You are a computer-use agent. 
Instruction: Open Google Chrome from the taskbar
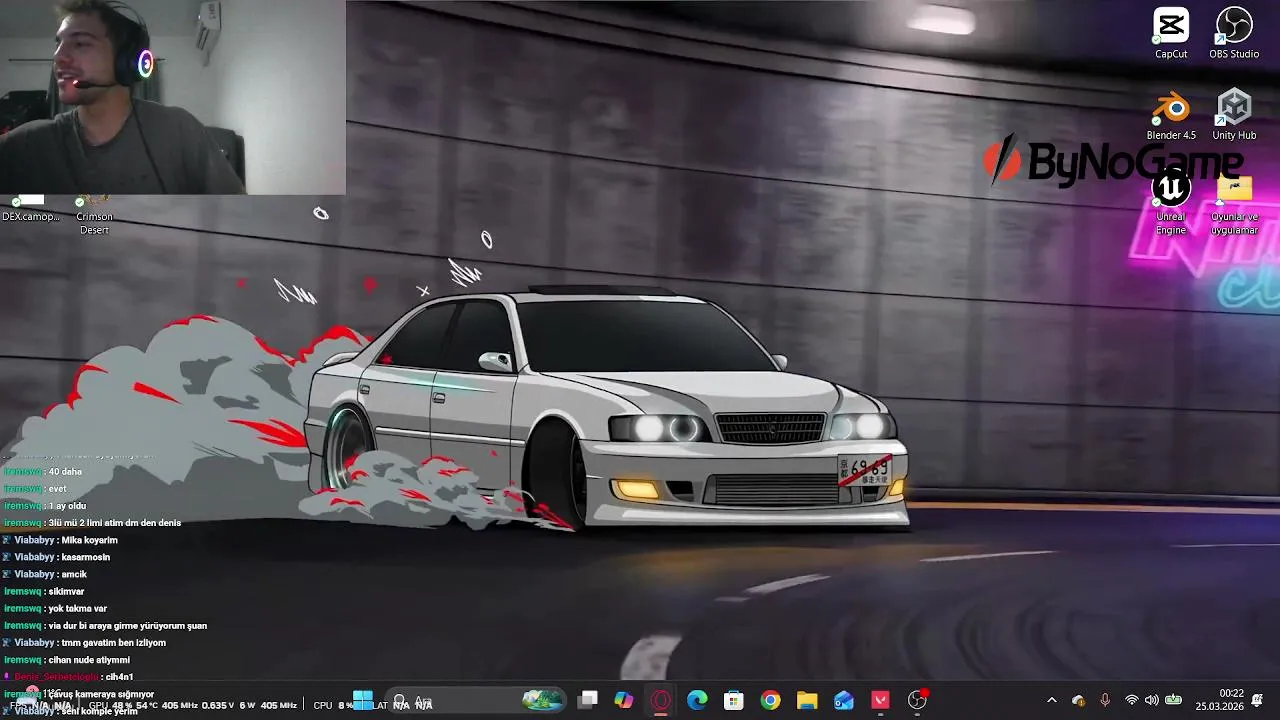[x=770, y=701]
